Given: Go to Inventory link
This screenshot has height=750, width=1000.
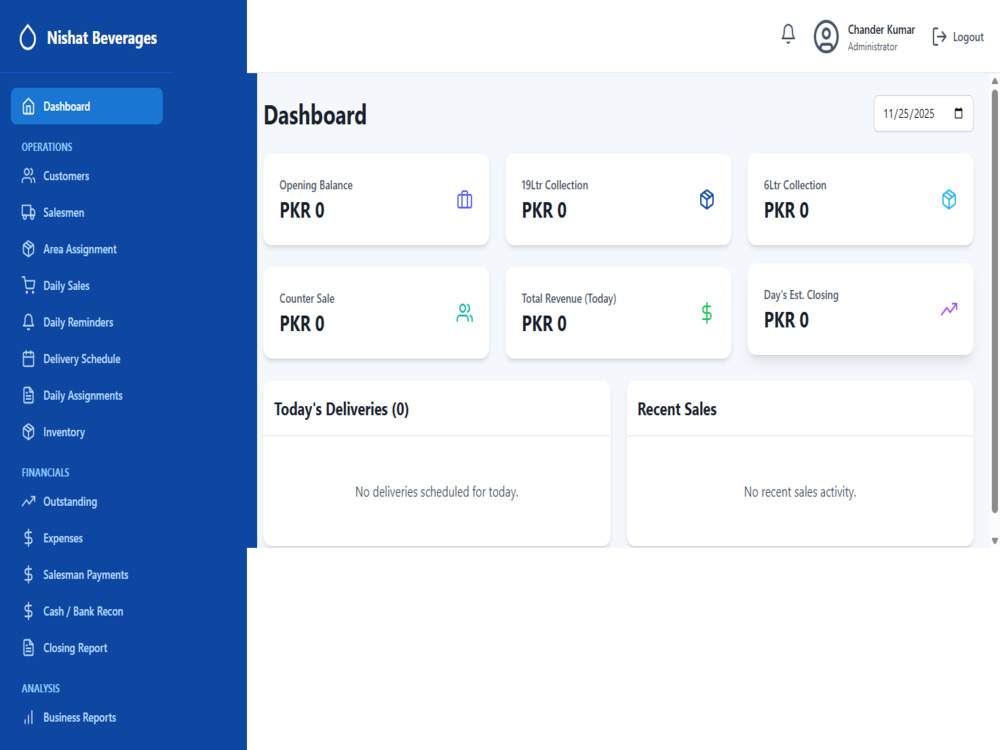Looking at the screenshot, I should click(x=64, y=432).
